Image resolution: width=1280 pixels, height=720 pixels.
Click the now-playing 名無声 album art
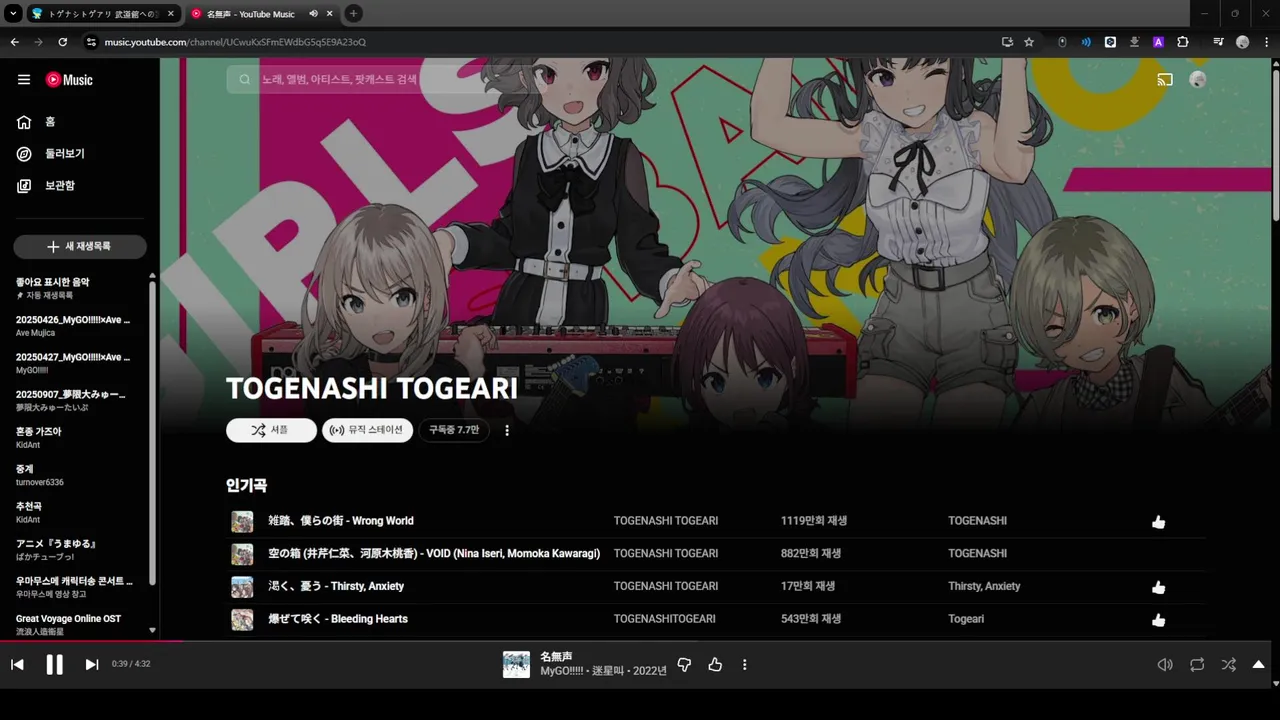(516, 665)
